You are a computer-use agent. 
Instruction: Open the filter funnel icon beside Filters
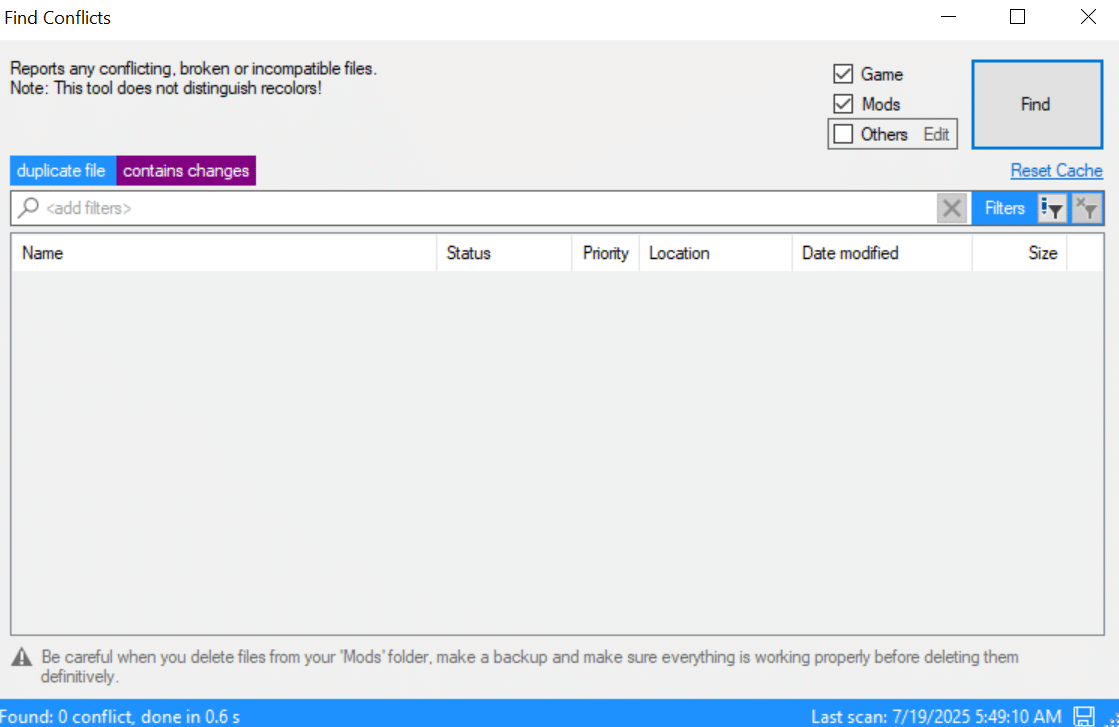tap(1051, 208)
